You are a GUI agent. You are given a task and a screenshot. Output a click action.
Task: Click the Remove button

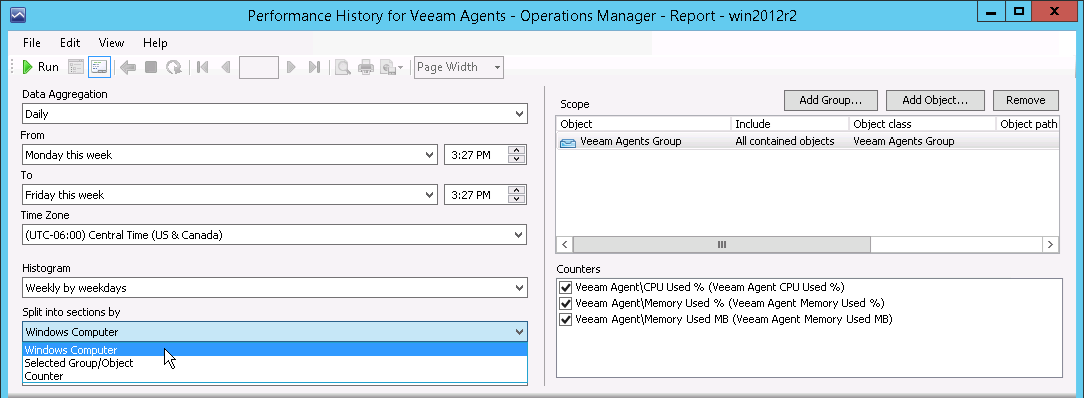[x=1025, y=100]
